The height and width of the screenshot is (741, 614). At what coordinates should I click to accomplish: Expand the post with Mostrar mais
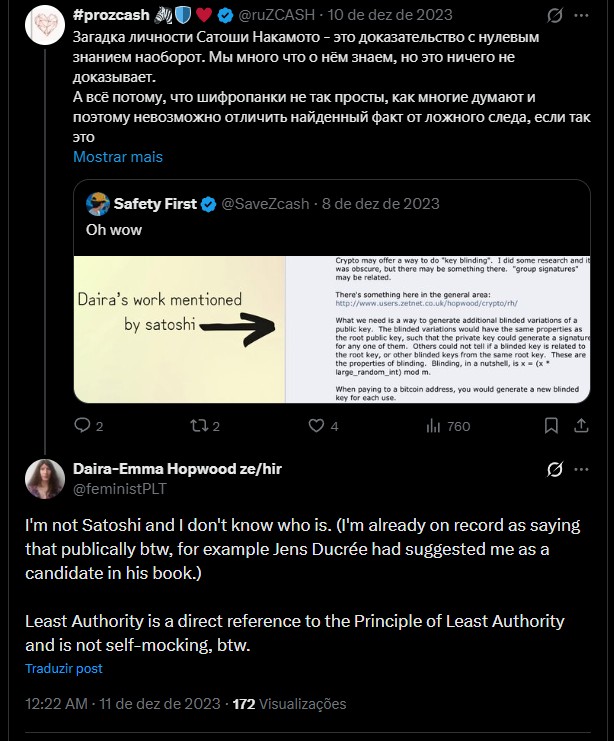point(117,157)
